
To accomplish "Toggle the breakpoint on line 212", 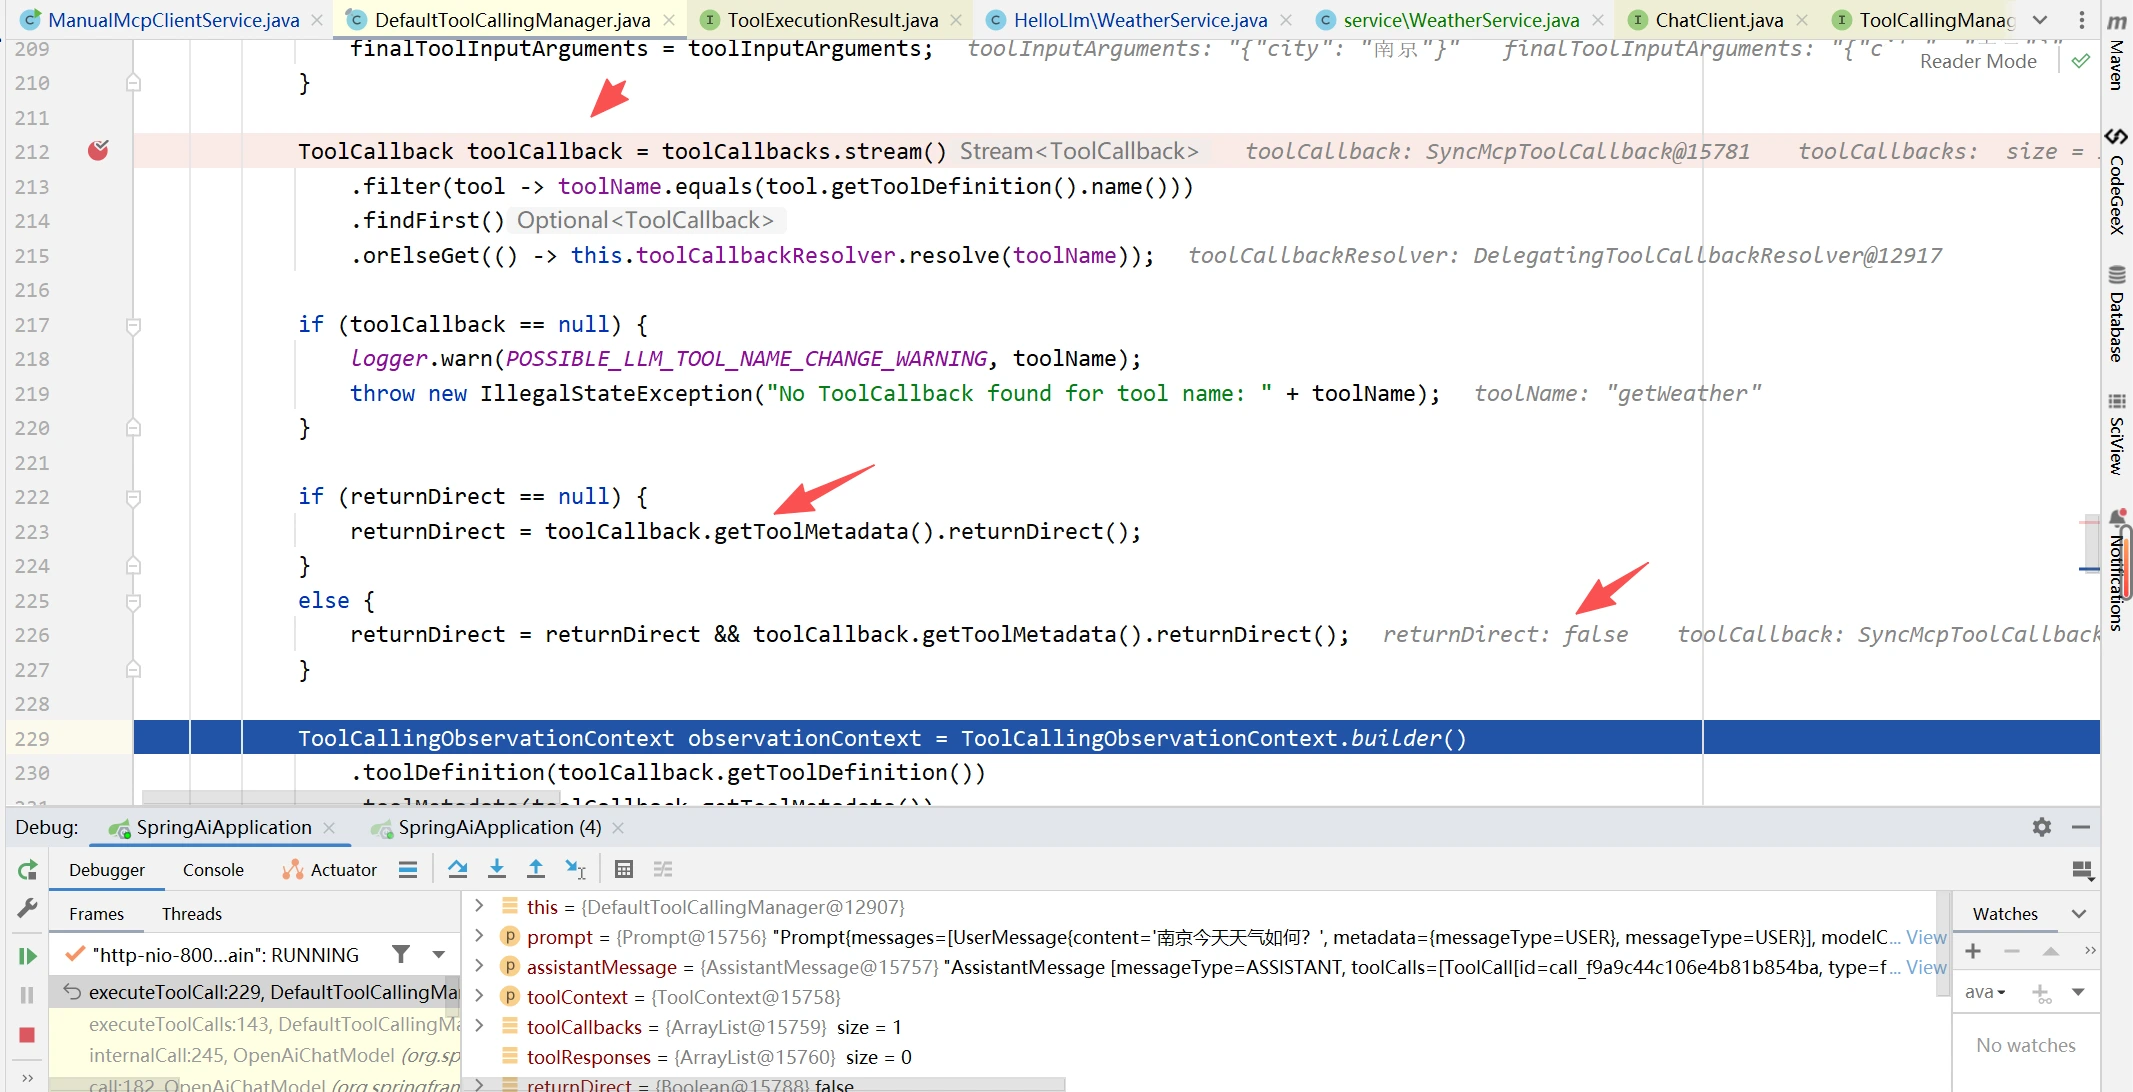I will click(98, 151).
